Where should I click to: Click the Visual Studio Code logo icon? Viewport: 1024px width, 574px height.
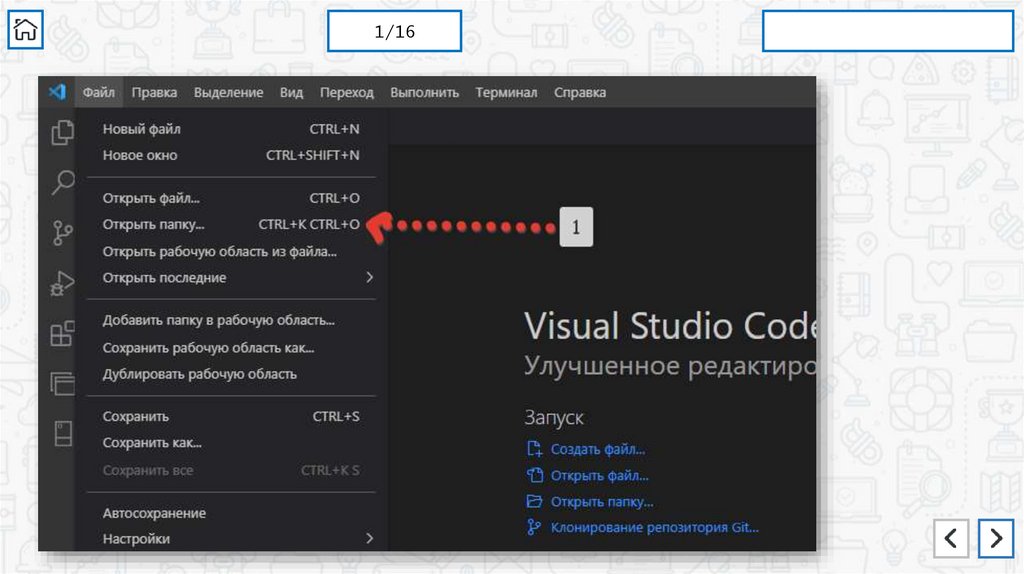tap(57, 92)
